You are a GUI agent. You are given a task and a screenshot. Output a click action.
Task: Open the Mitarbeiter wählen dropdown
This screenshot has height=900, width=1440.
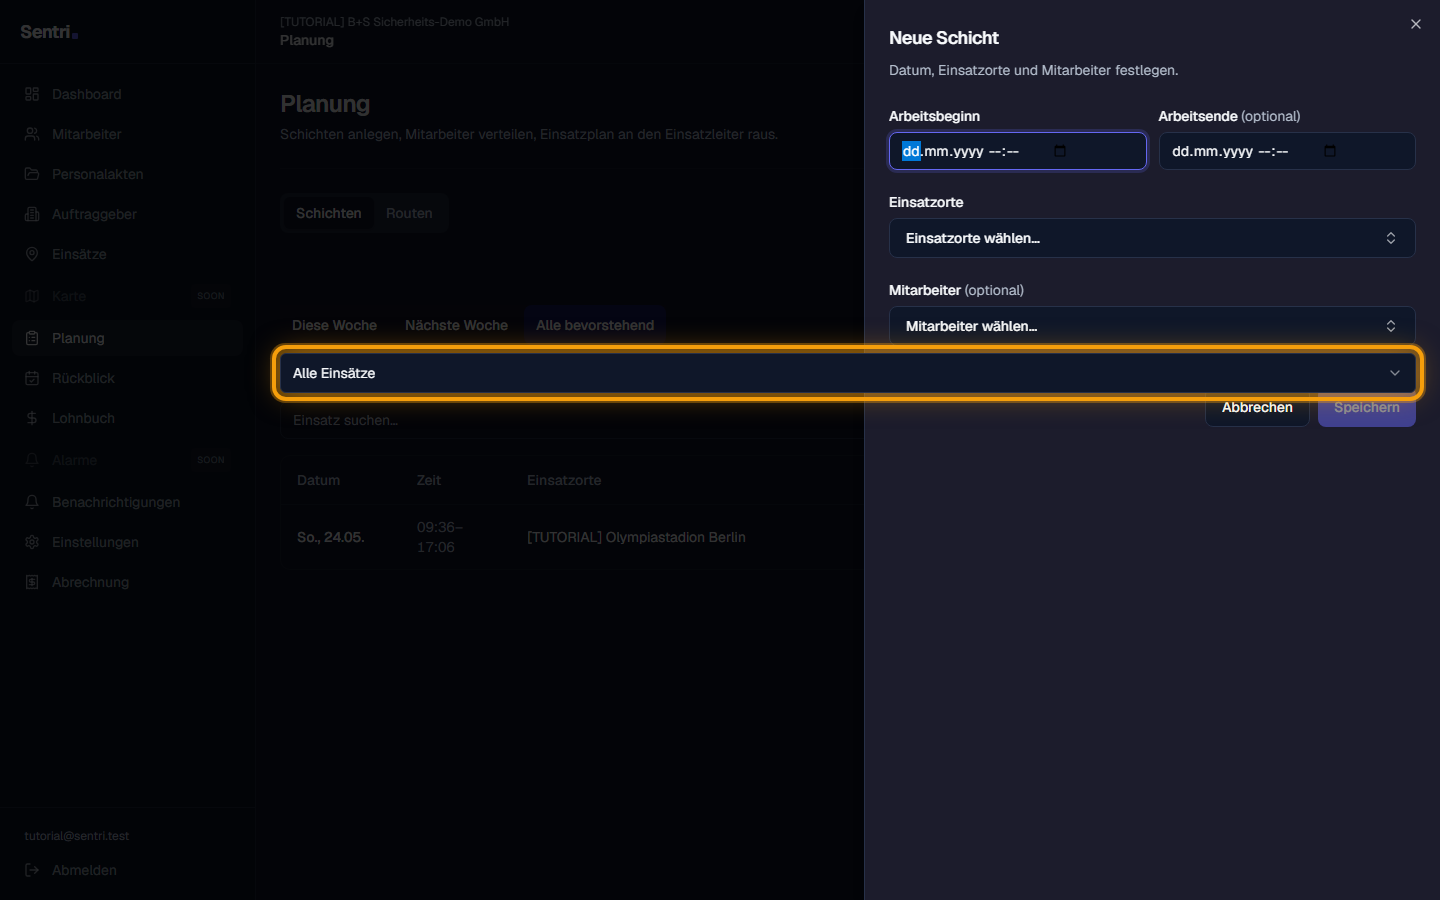(x=1152, y=326)
